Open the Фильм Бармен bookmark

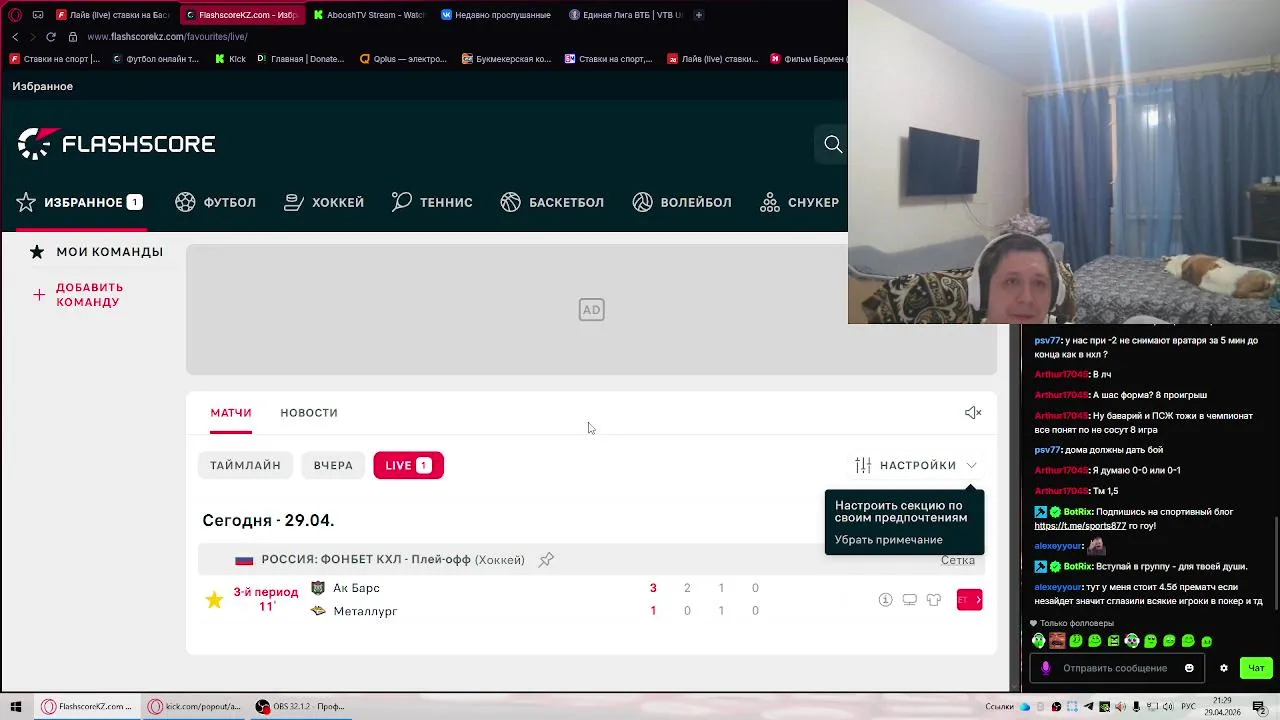[808, 59]
